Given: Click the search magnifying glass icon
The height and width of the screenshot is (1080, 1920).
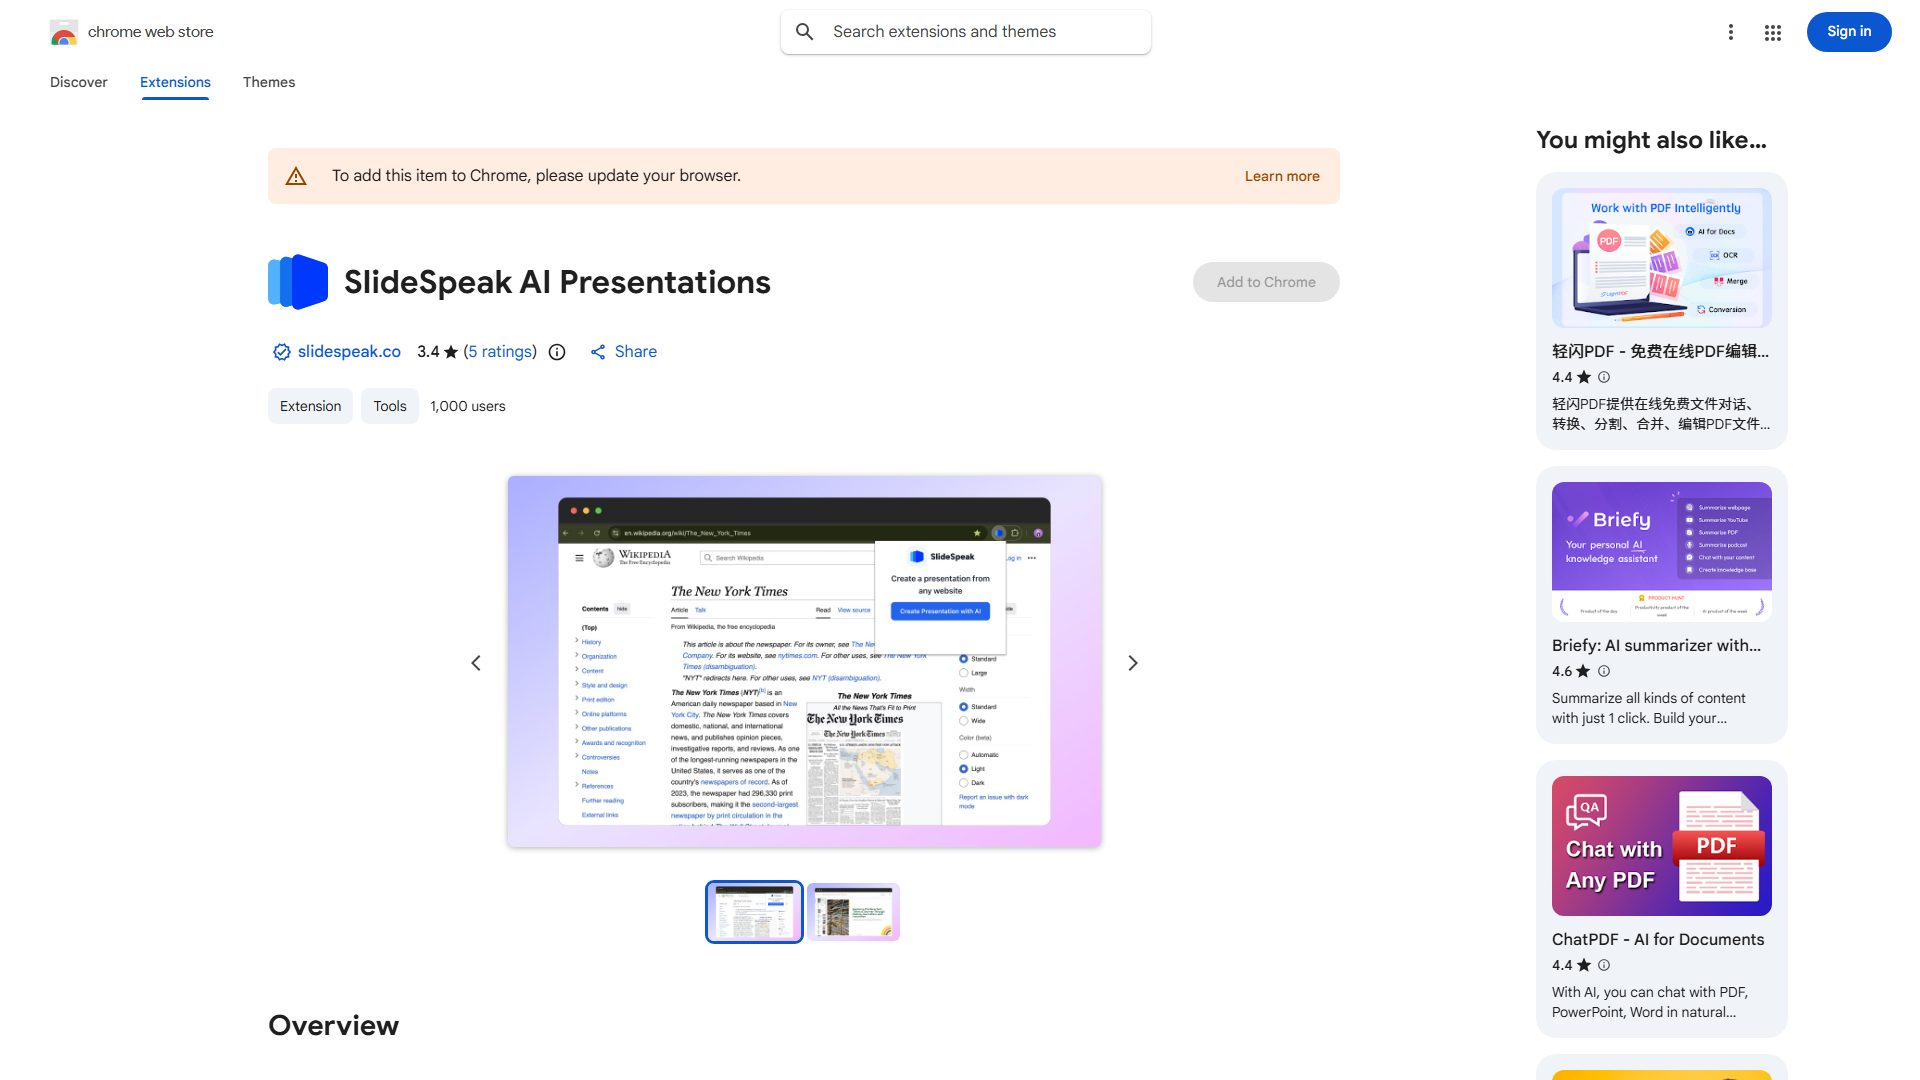Looking at the screenshot, I should [x=805, y=31].
